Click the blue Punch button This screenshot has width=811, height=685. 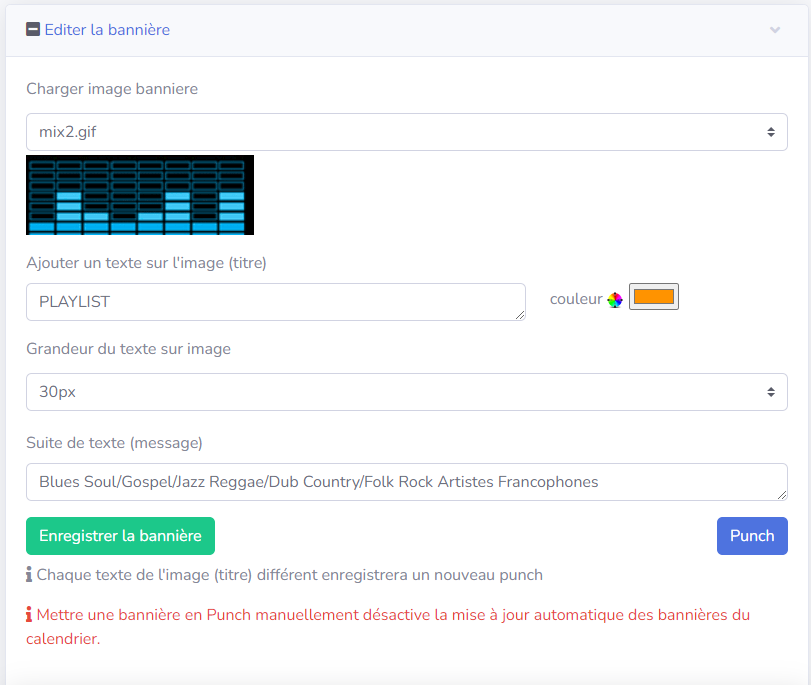752,536
